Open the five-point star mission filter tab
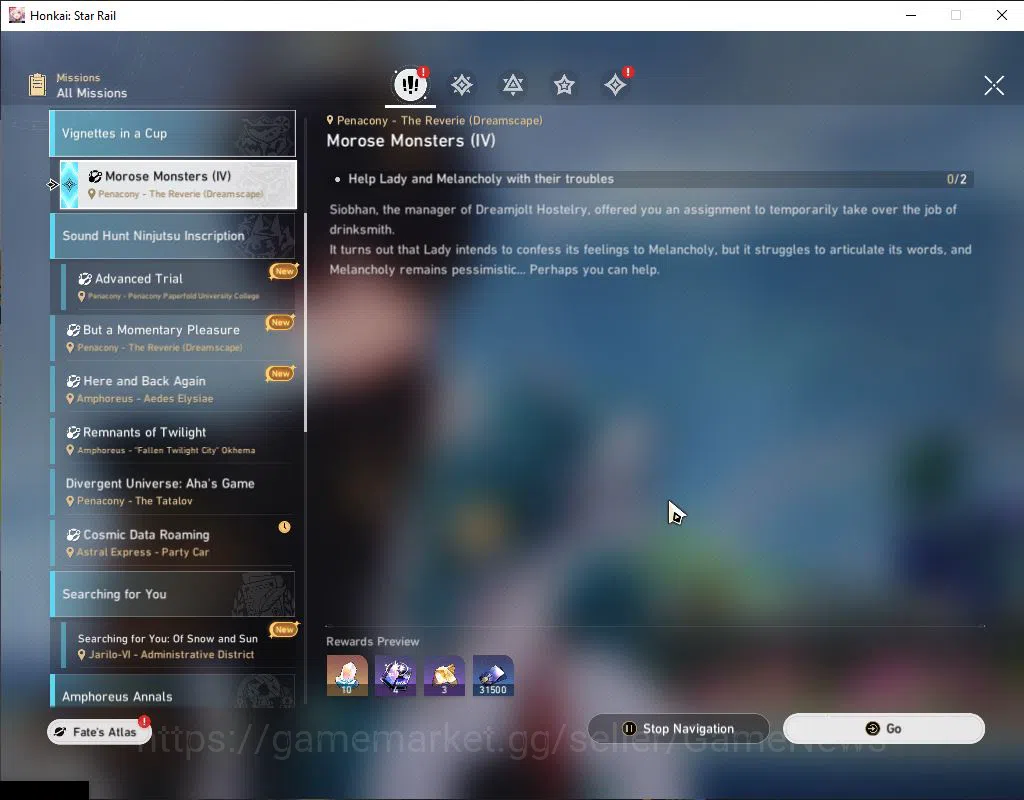The height and width of the screenshot is (800, 1024). pos(564,85)
